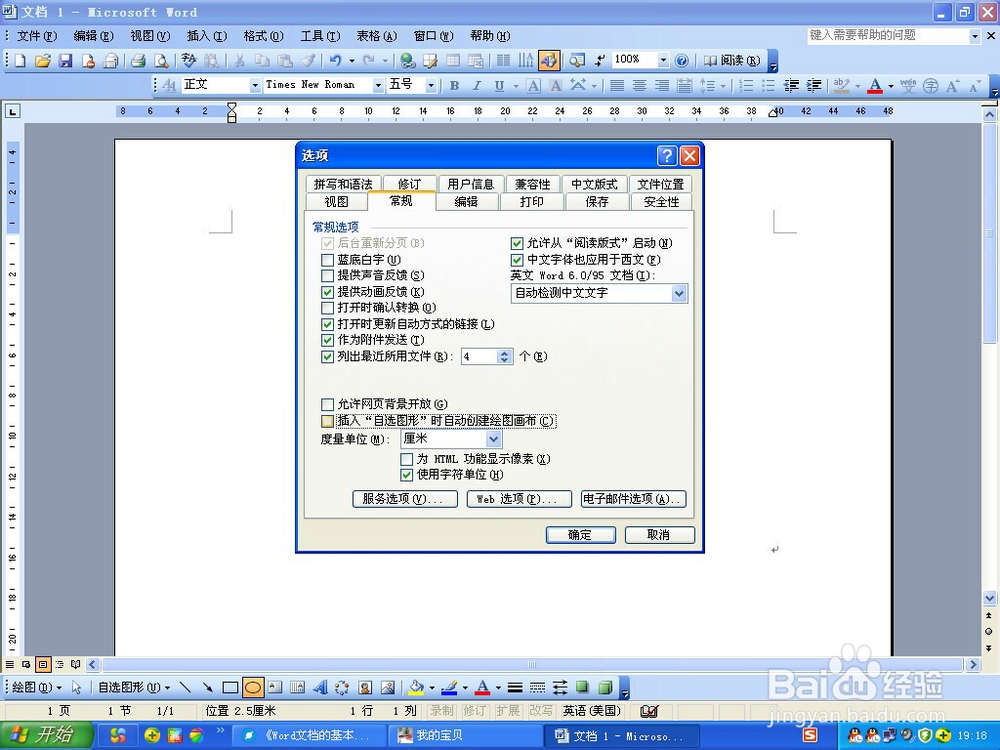Insert WordArt from the drawing toolbar
1000x750 pixels.
(x=321, y=688)
